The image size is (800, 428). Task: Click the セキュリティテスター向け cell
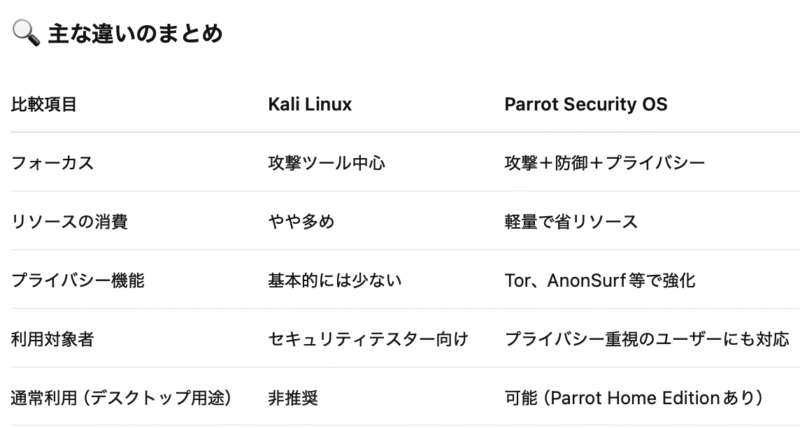pyautogui.click(x=368, y=339)
